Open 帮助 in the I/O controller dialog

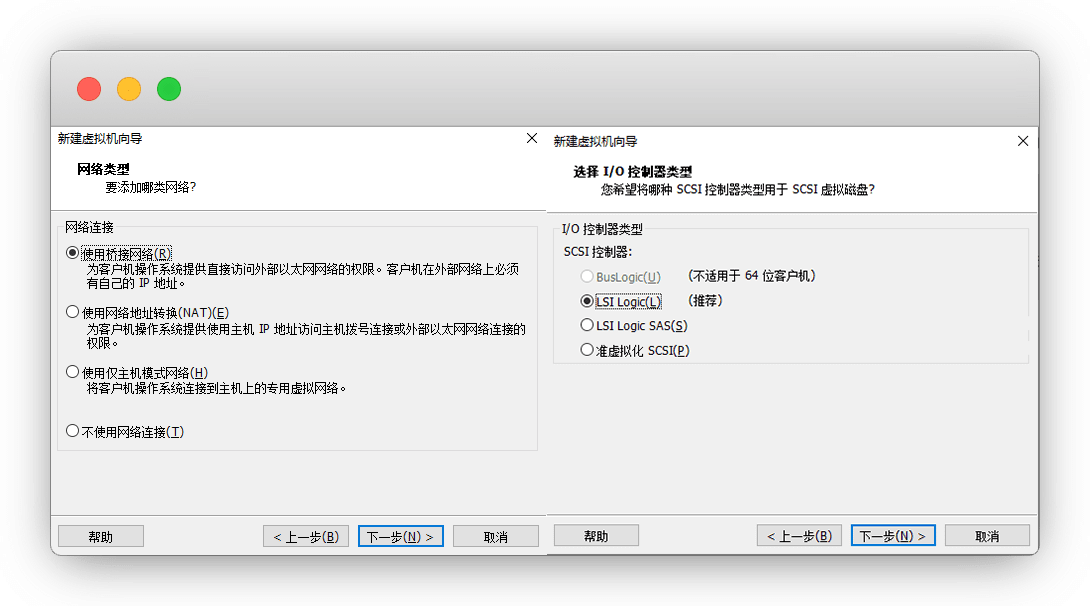coord(596,536)
